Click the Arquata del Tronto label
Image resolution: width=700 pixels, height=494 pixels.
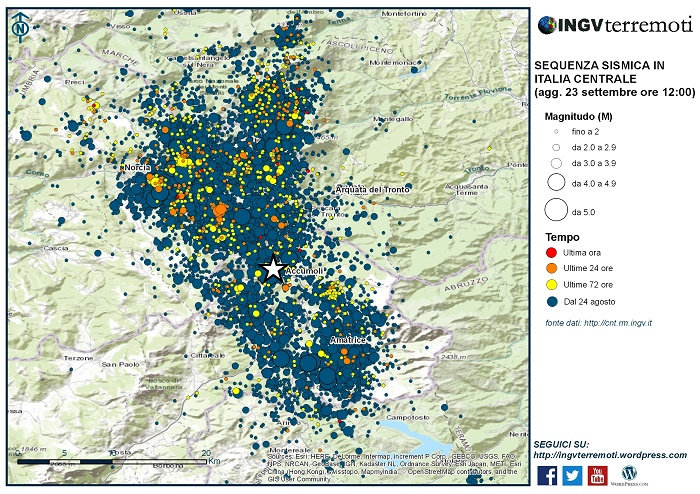point(374,190)
